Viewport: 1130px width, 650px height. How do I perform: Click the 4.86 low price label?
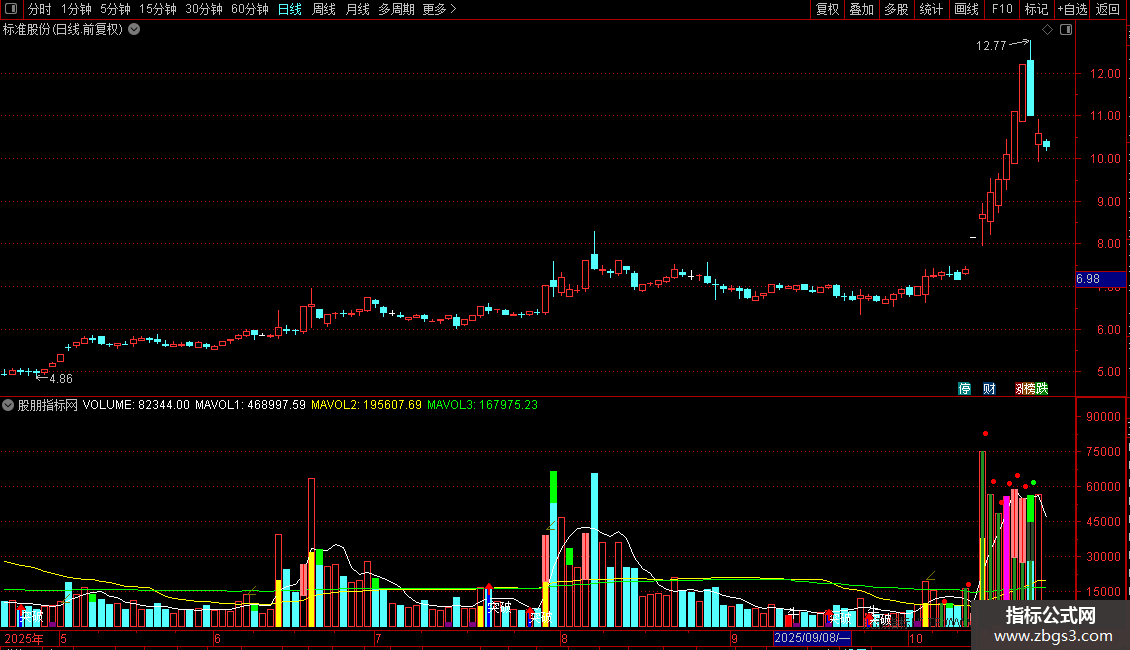[x=61, y=378]
